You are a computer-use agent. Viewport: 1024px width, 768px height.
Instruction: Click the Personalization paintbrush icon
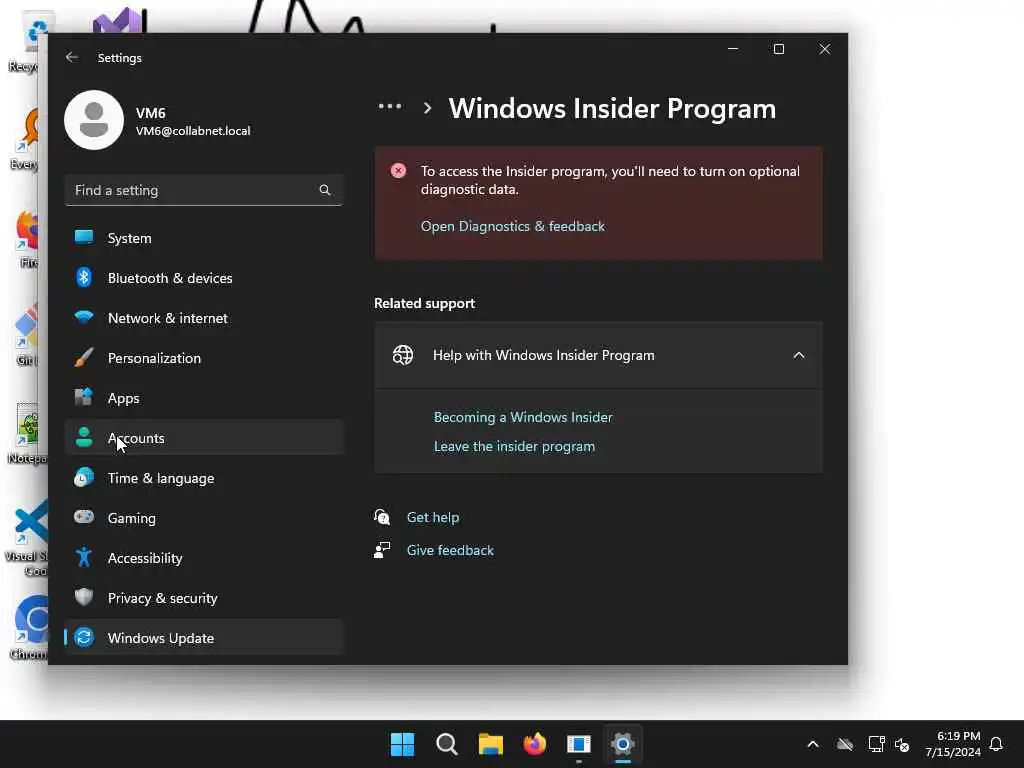click(84, 357)
